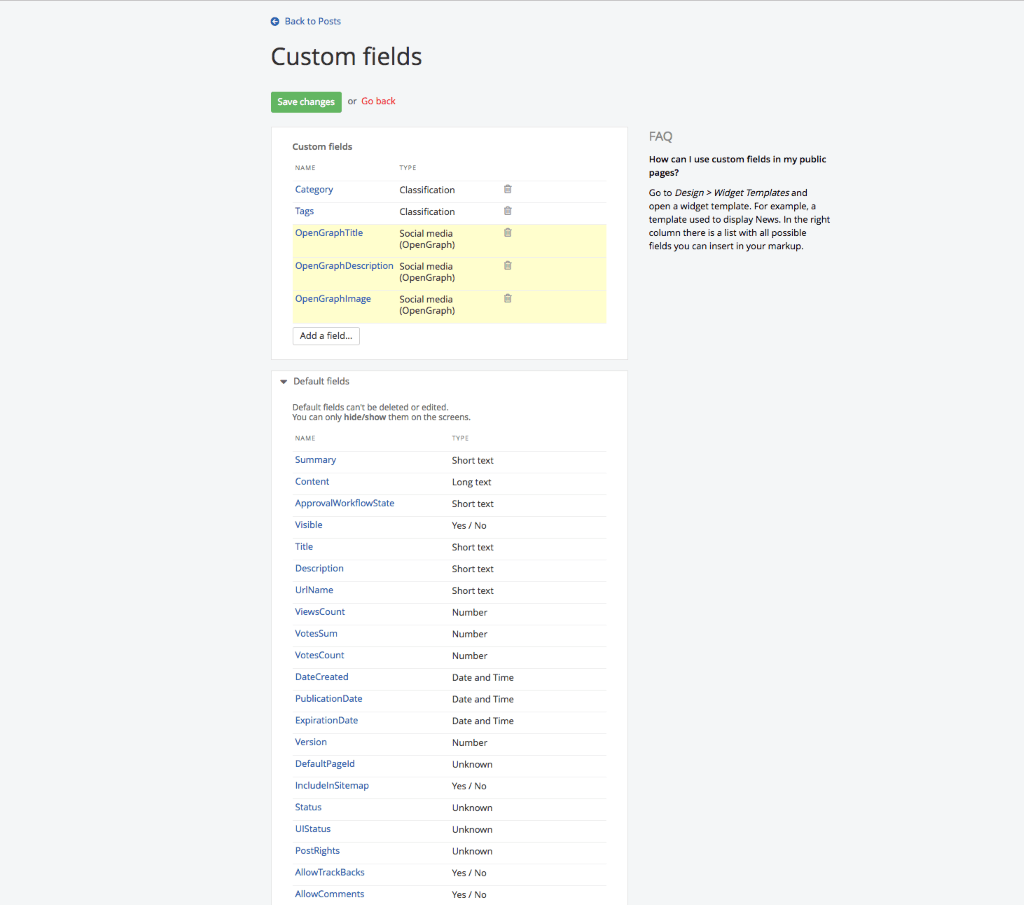
Task: Click the back arrow icon near Back to Posts
Action: point(275,21)
